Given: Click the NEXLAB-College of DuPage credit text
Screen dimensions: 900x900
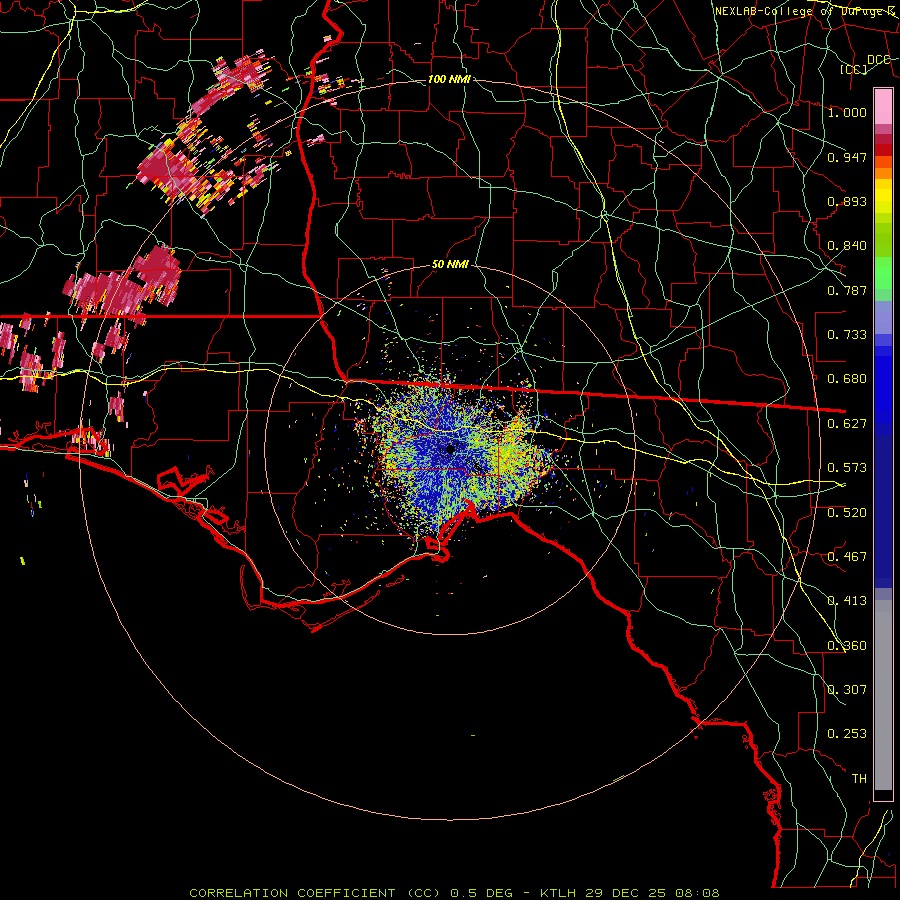Looking at the screenshot, I should click(x=805, y=11).
